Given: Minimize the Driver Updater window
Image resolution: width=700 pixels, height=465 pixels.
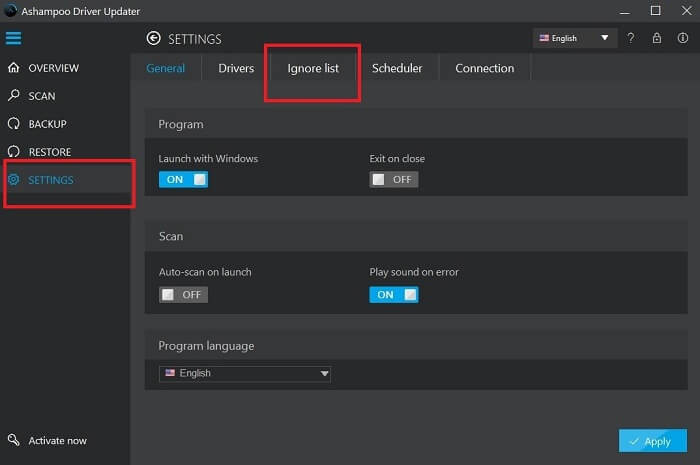Looking at the screenshot, I should pyautogui.click(x=625, y=11).
